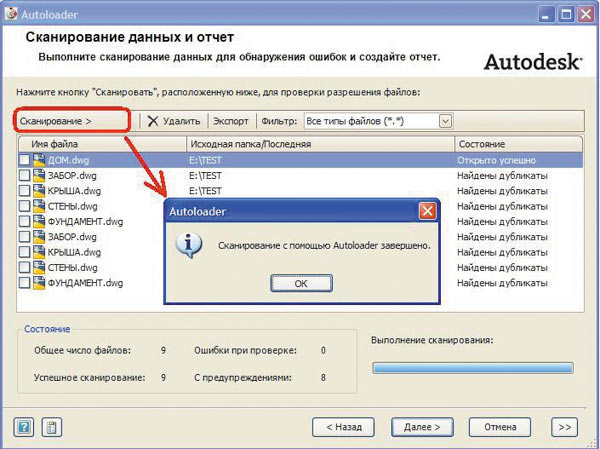Click the 'Успешное сканирование:' label
Image resolution: width=600 pixels, height=449 pixels.
pos(90,378)
